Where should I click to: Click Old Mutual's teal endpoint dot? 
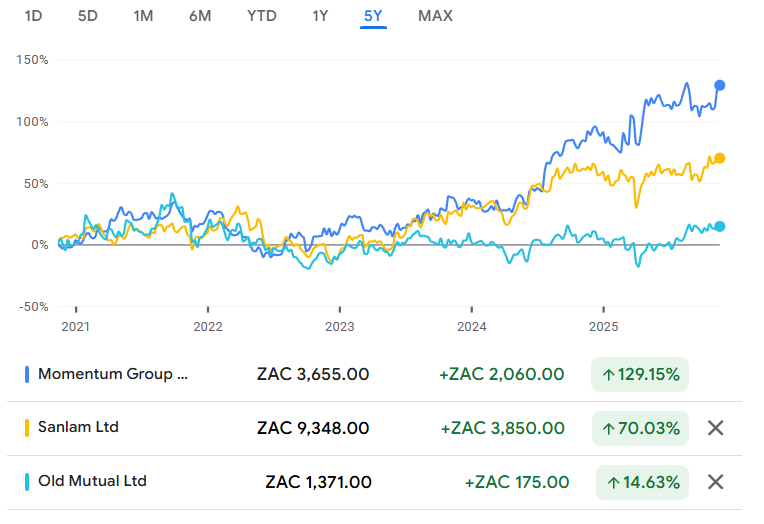[720, 226]
